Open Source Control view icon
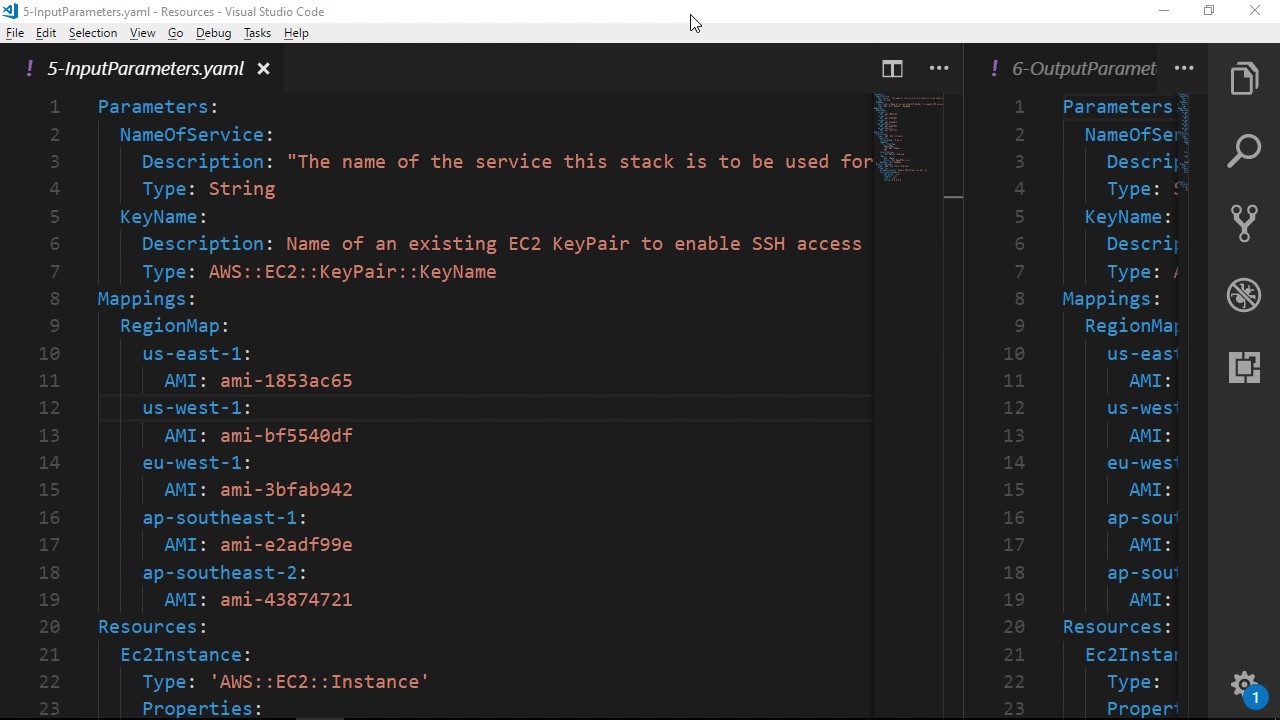Viewport: 1280px width, 720px height. 1244,223
